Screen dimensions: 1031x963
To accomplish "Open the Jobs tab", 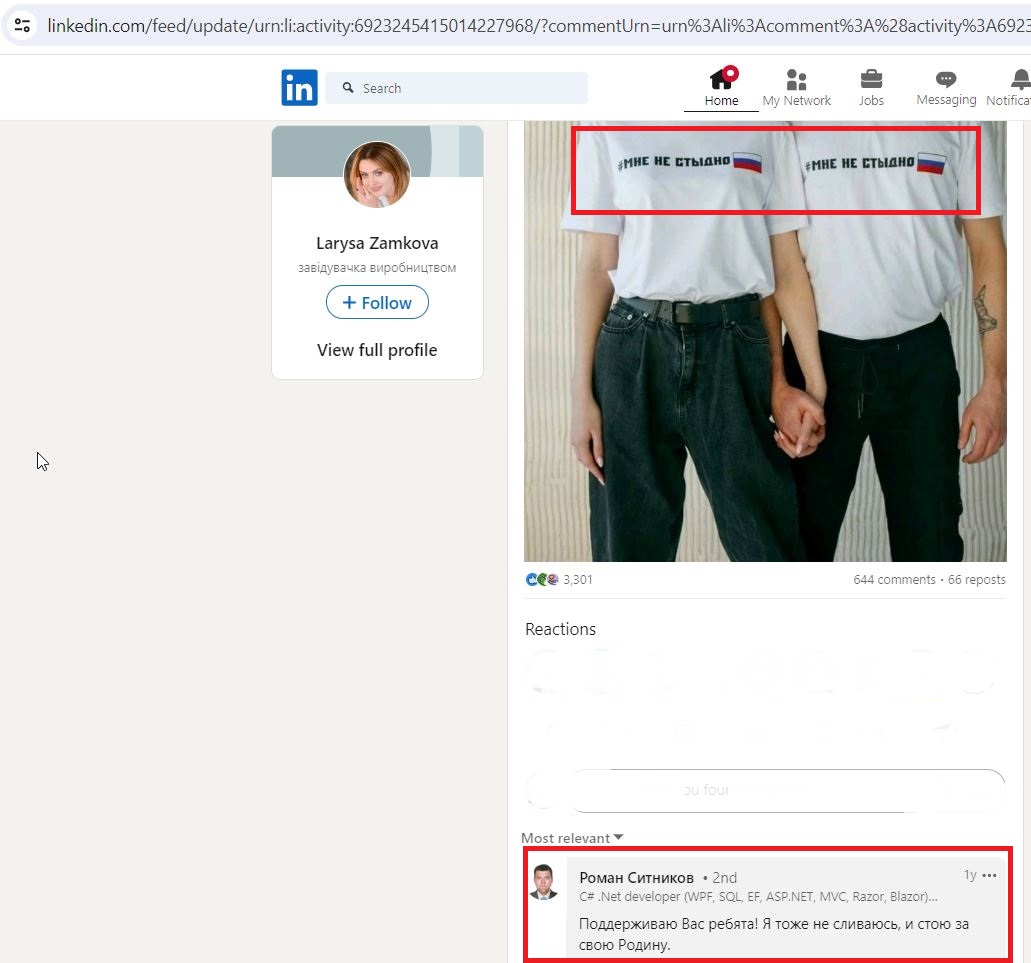I will (x=871, y=87).
